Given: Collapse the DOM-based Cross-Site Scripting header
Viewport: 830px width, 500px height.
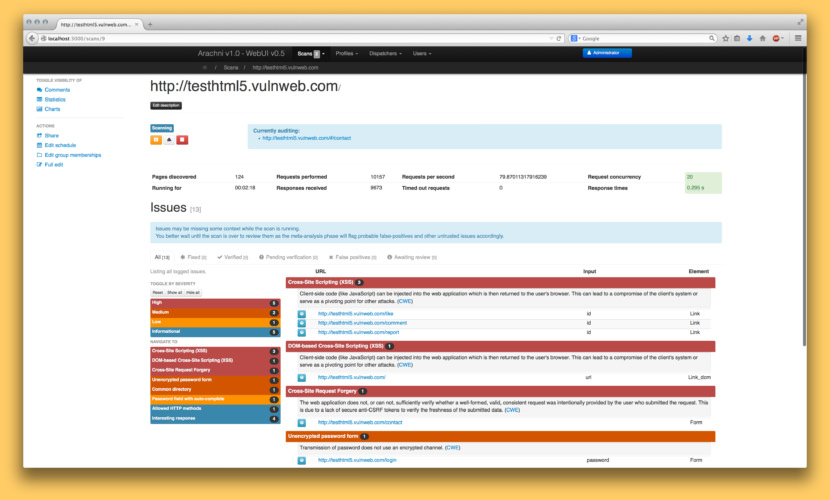Looking at the screenshot, I should click(500, 346).
